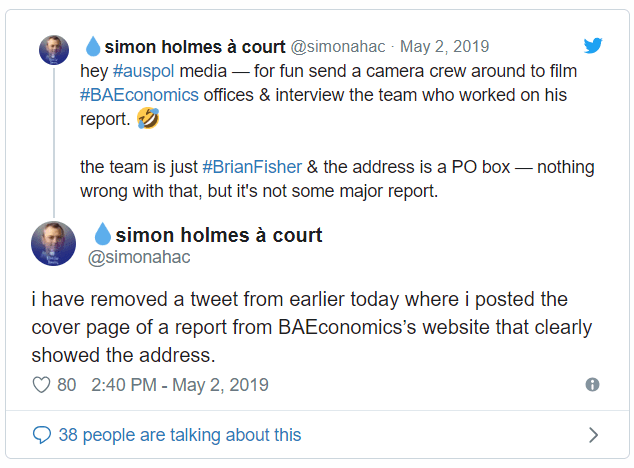The image size is (634, 468).
Task: Click @simonahac handle under main author name
Action: (139, 258)
